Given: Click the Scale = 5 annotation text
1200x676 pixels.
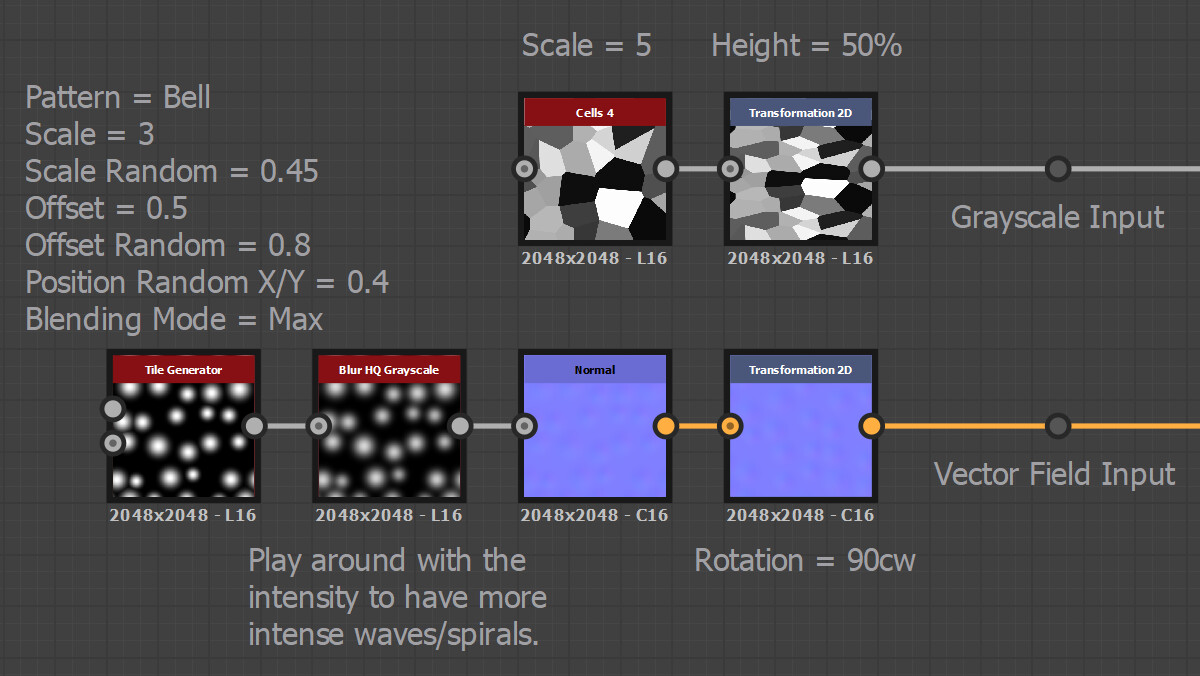Looking at the screenshot, I should [x=587, y=45].
